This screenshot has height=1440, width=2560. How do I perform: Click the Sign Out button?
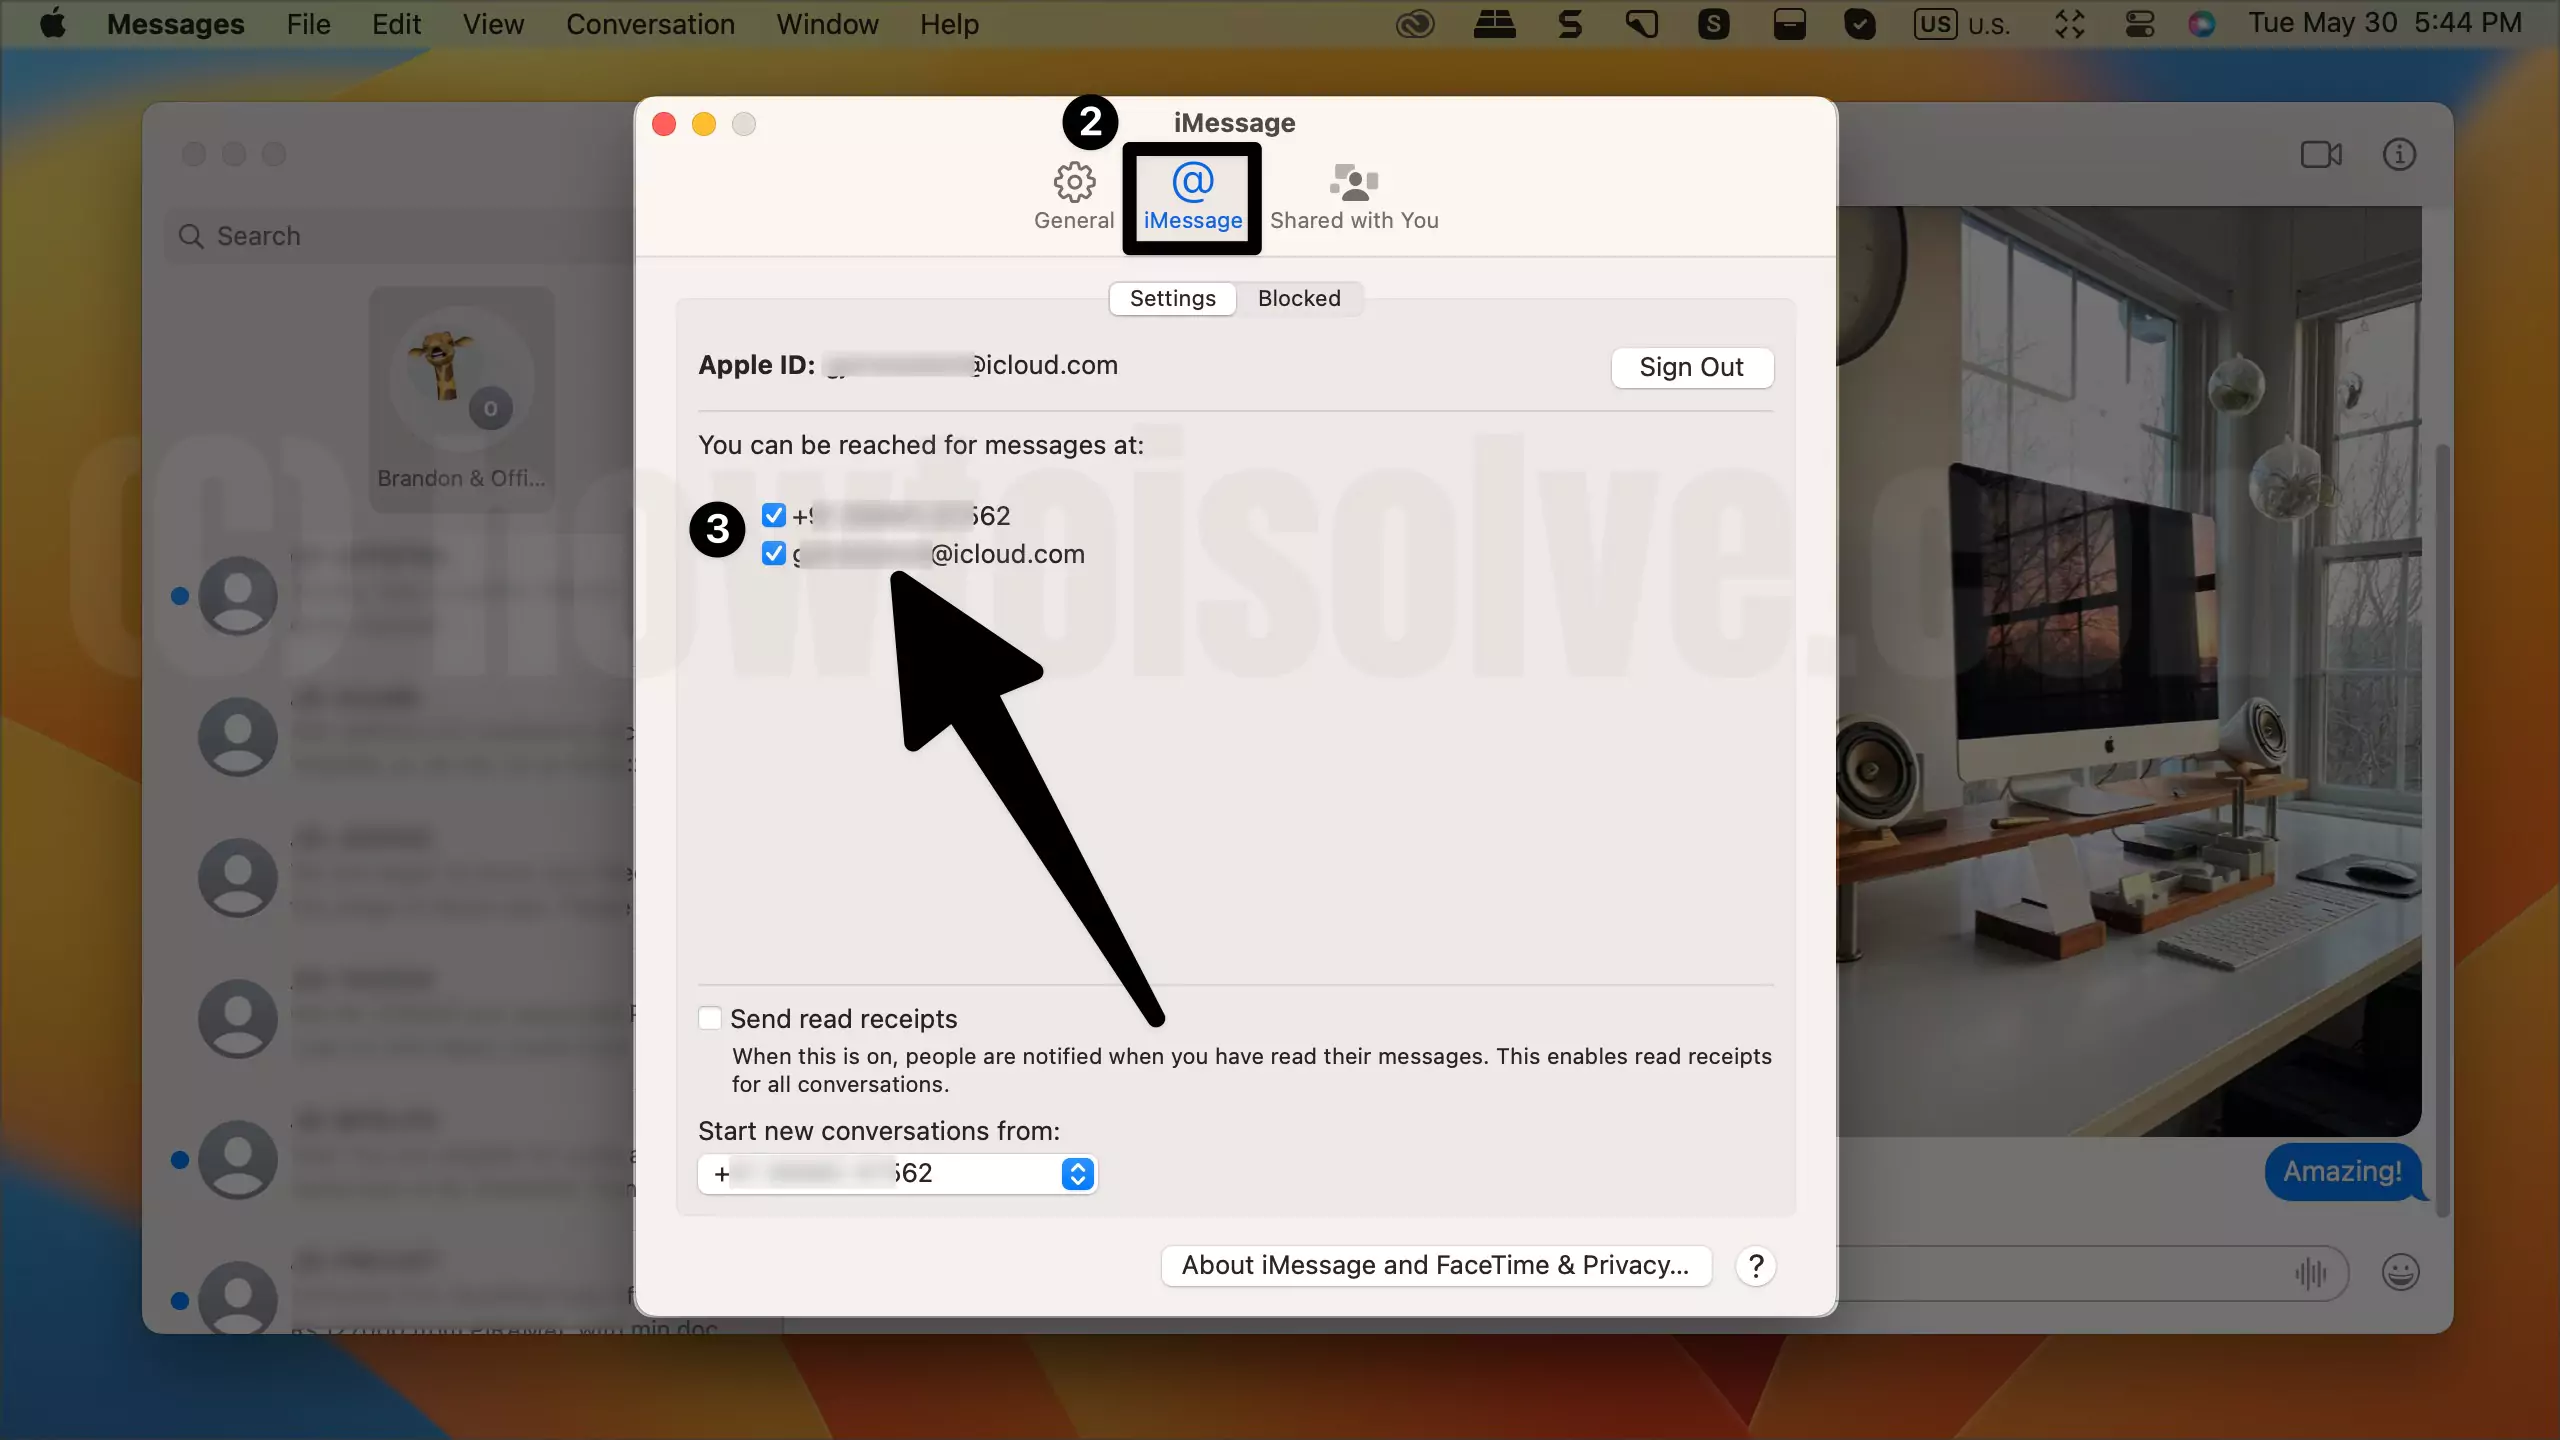[1692, 367]
